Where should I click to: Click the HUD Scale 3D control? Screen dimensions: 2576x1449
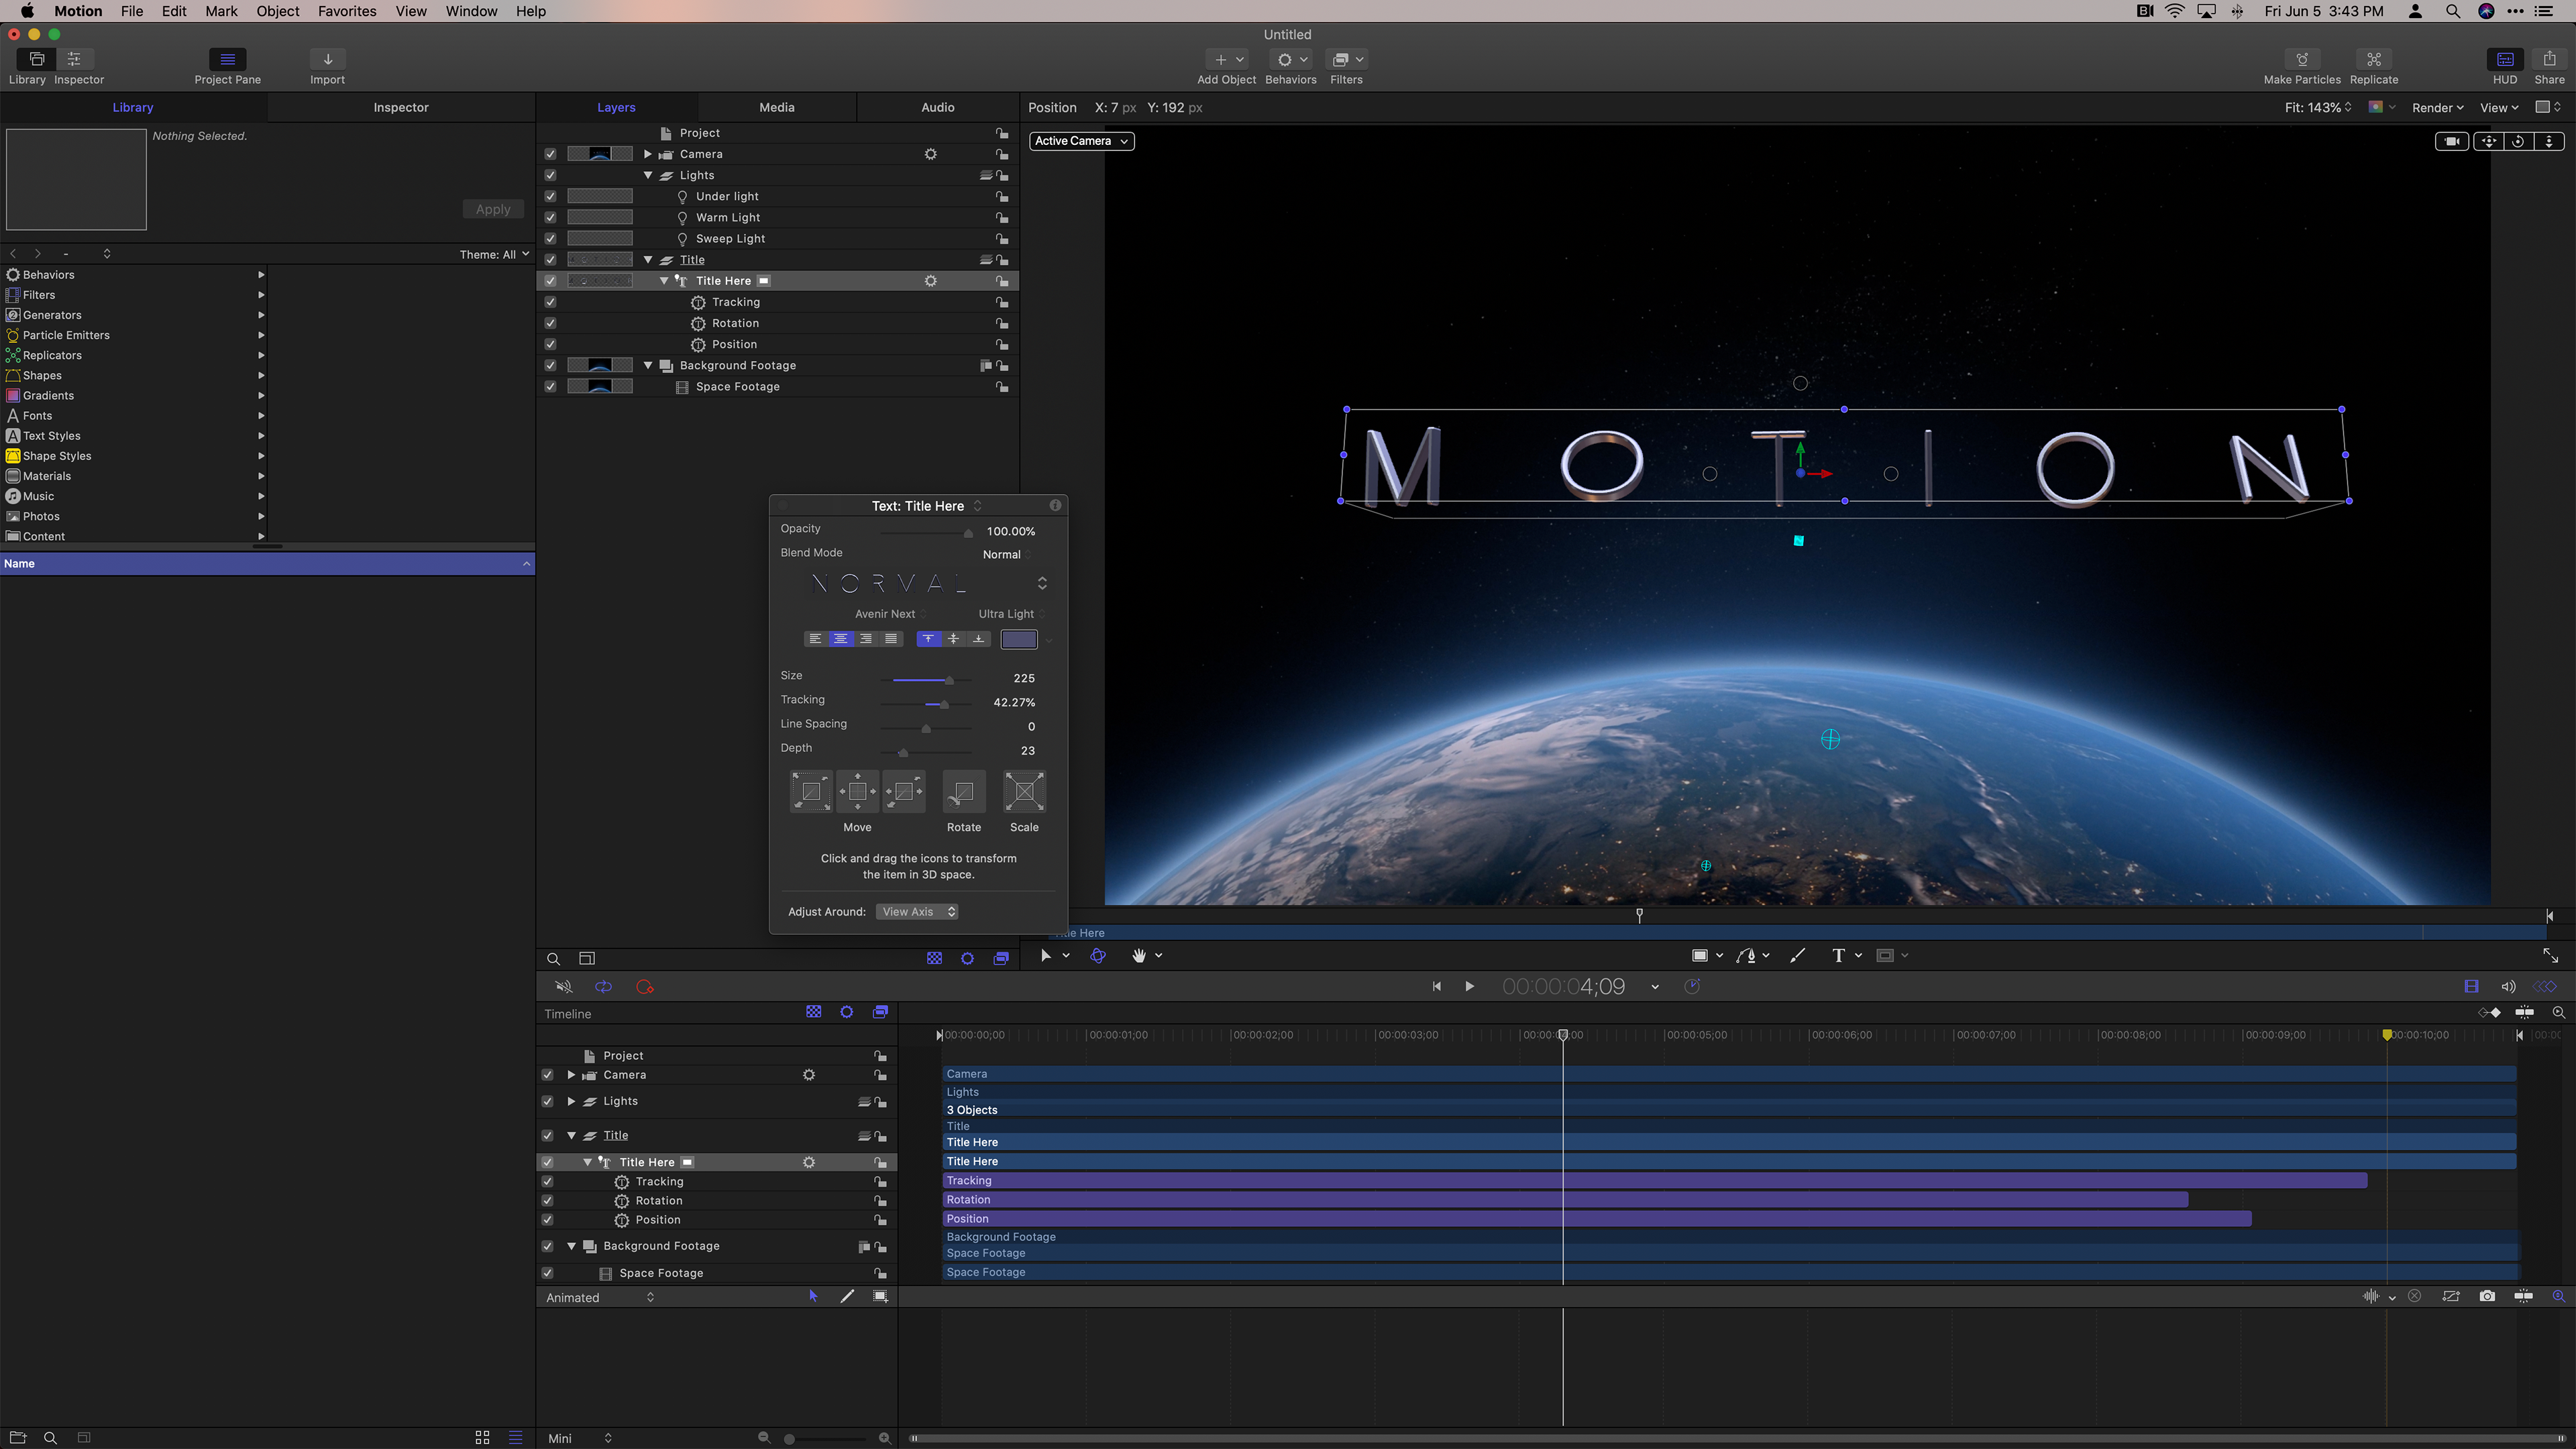[1024, 792]
